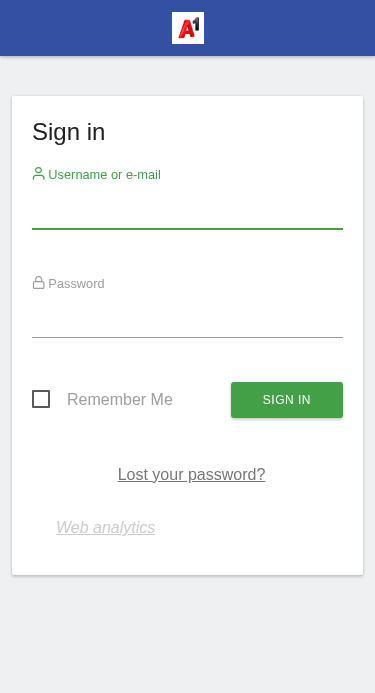
Task: Click the green underline of the username field
Action: 188,229
